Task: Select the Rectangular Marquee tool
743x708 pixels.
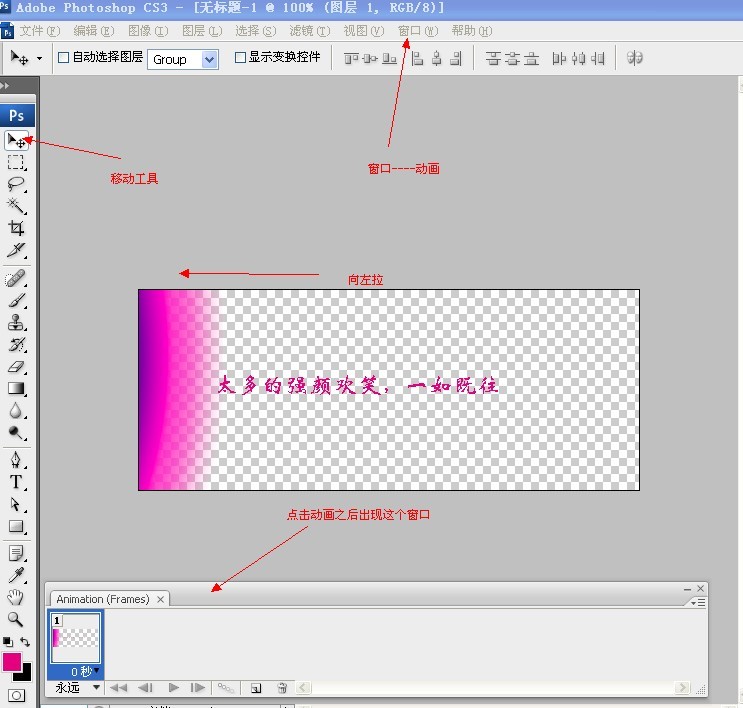Action: coord(16,163)
